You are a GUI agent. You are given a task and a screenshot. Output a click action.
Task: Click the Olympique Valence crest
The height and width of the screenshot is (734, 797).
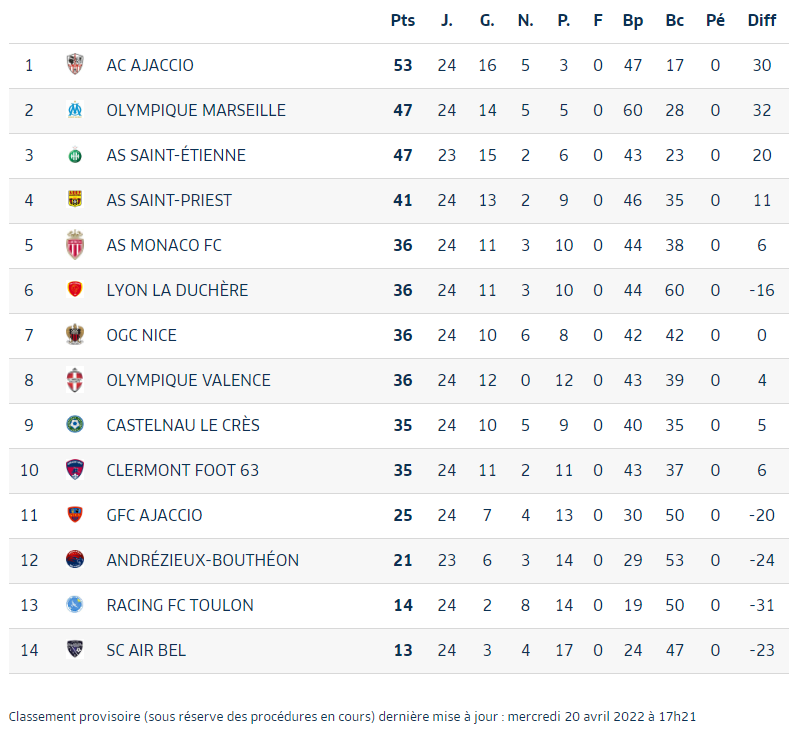click(75, 380)
